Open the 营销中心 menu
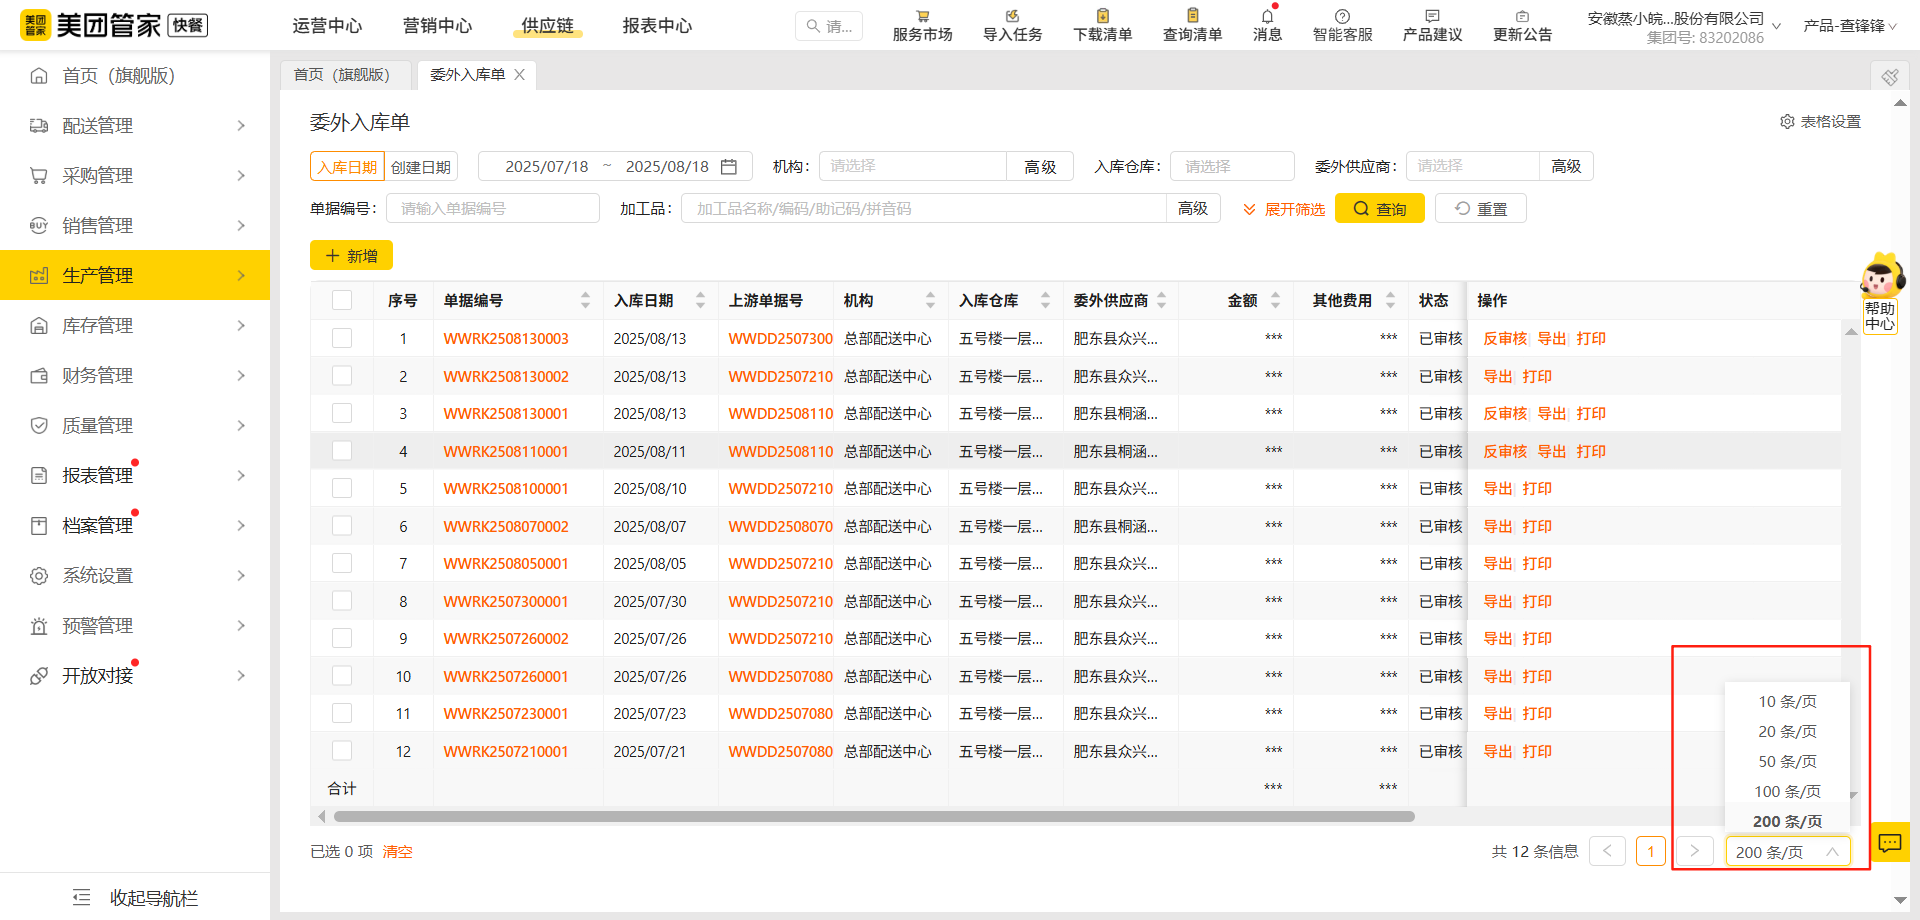Screen dimensions: 1920x920 pos(437,25)
